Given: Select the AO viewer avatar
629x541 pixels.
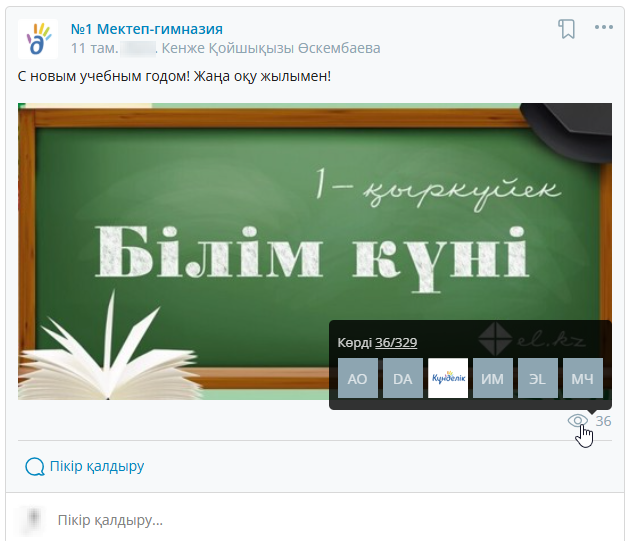Looking at the screenshot, I should (x=358, y=378).
